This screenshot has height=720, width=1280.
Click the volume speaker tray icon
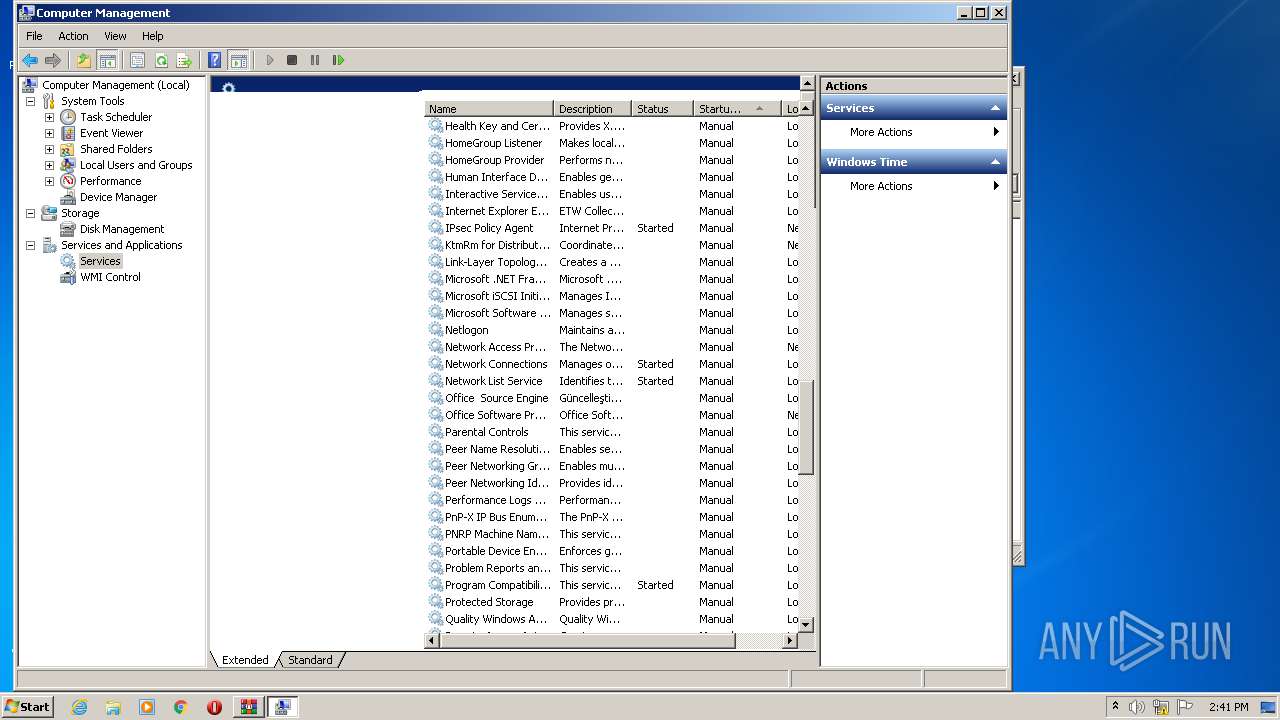click(x=1137, y=707)
